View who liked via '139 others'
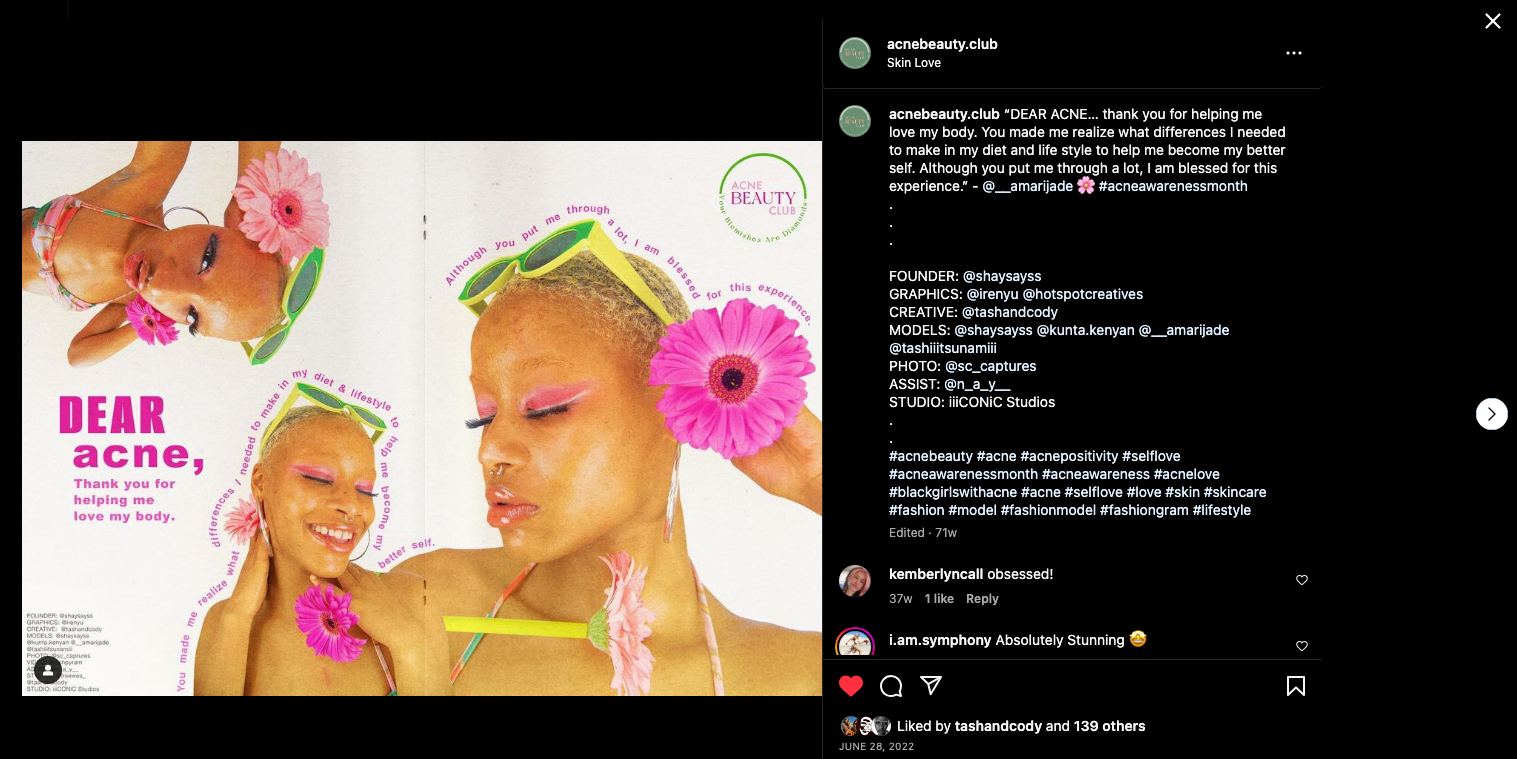The image size is (1517, 759). coord(1110,726)
